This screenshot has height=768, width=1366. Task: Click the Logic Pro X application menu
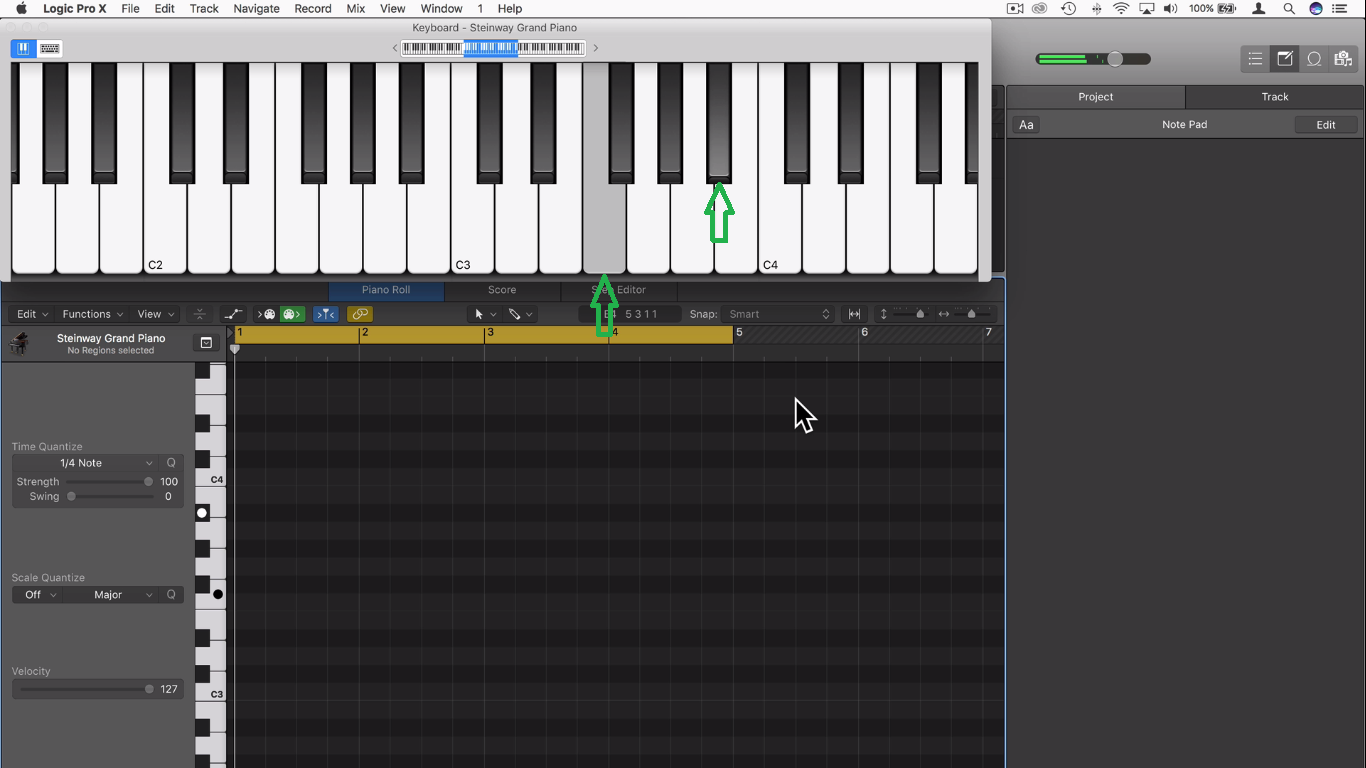pos(75,9)
